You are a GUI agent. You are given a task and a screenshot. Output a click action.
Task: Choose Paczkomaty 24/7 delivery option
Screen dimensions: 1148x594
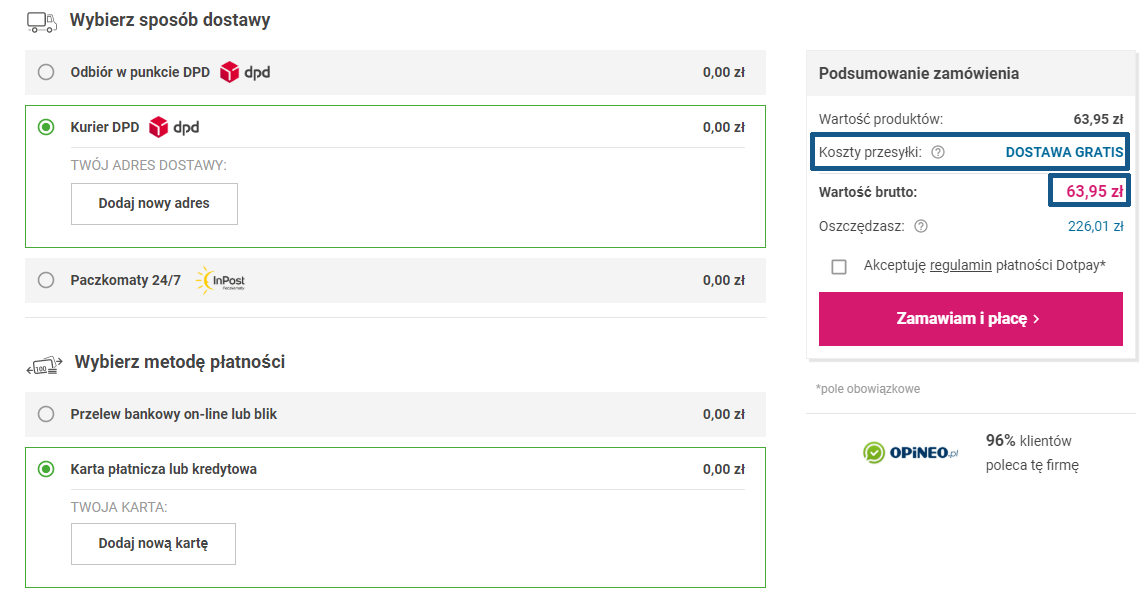(46, 280)
